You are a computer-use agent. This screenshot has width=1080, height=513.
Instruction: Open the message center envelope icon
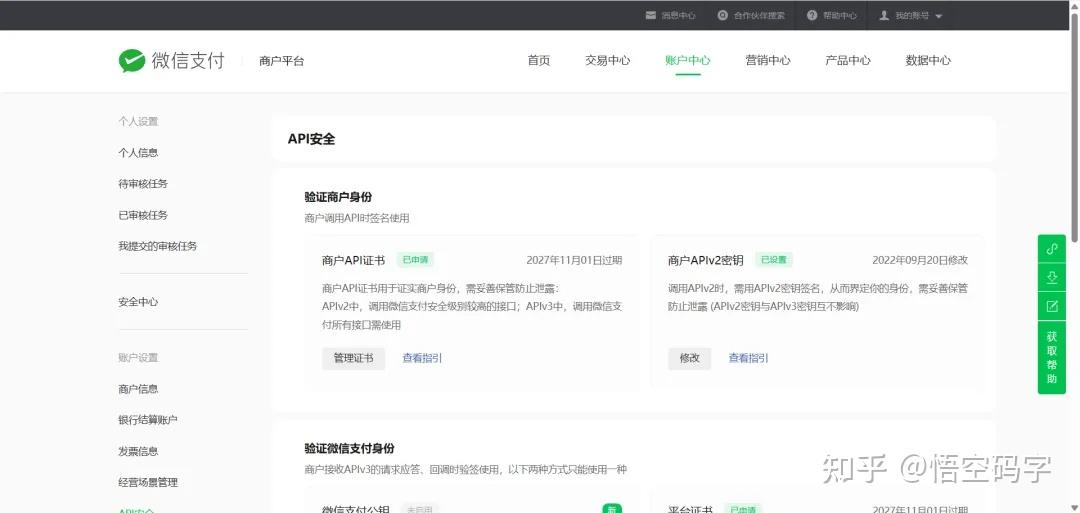click(x=650, y=15)
